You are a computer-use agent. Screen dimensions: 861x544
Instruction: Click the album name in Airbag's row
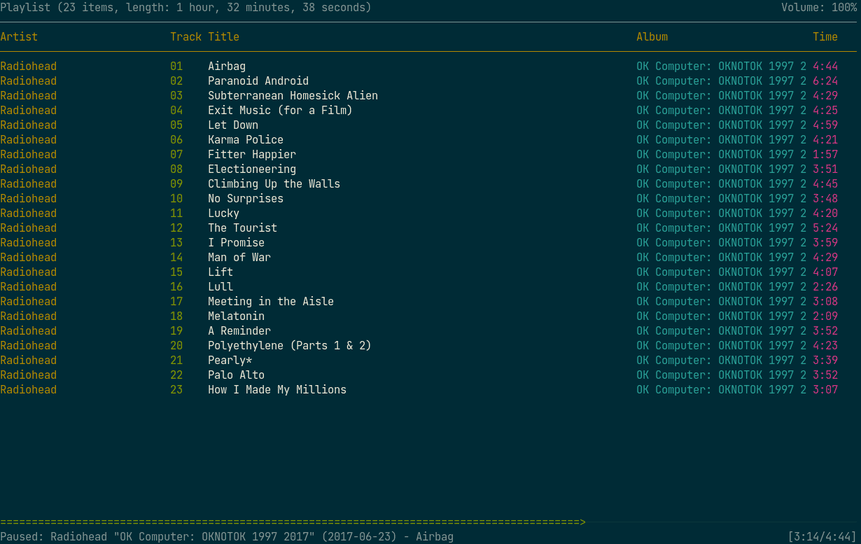click(721, 66)
